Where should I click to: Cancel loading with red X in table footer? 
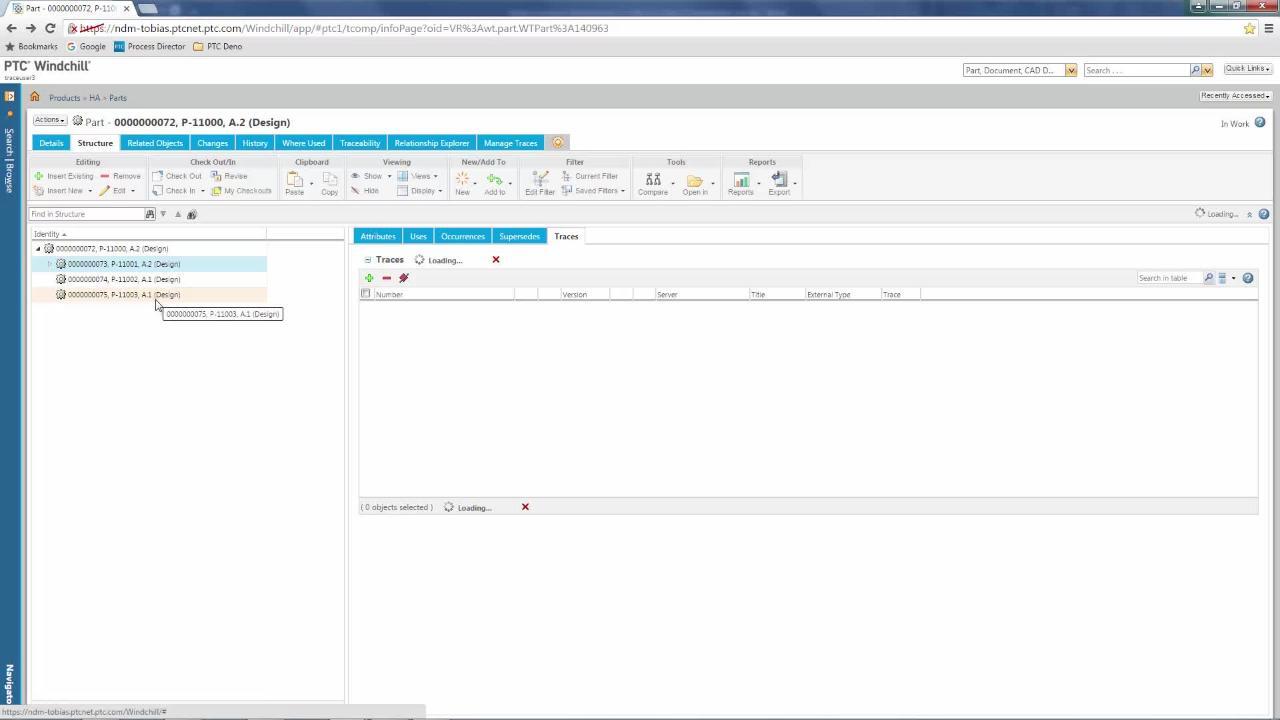pos(525,507)
